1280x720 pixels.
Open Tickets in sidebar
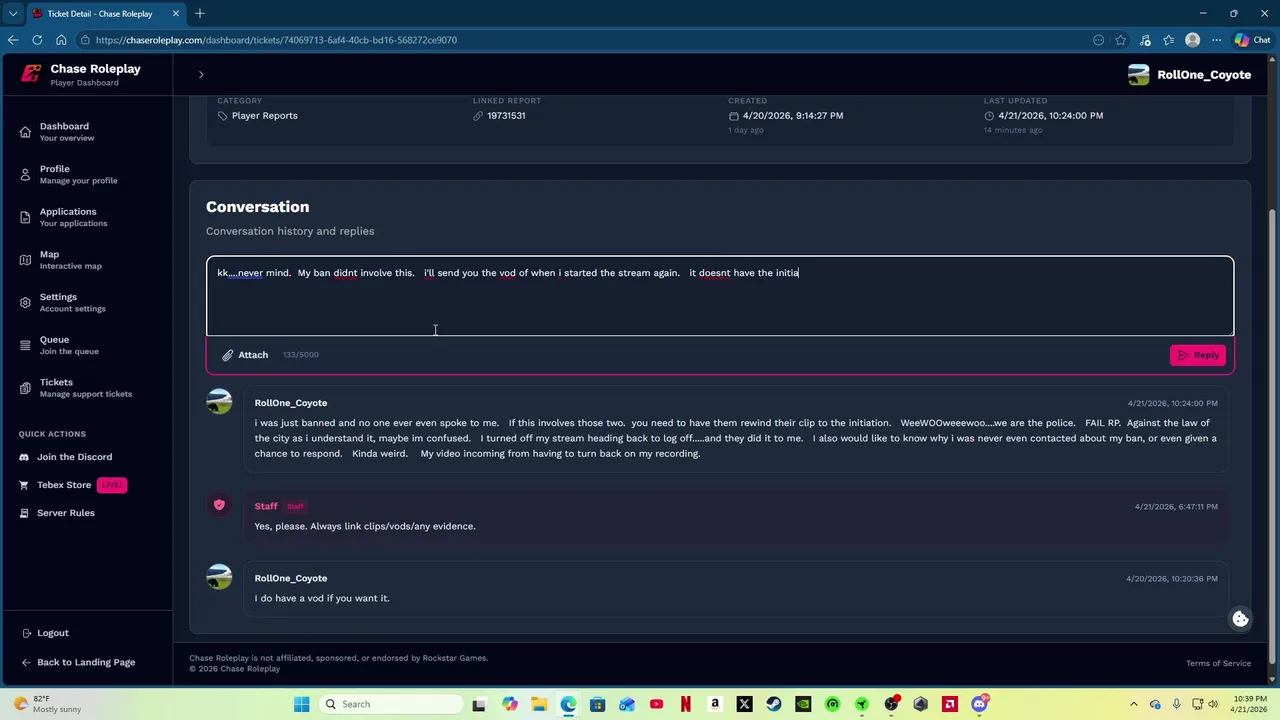pos(86,387)
